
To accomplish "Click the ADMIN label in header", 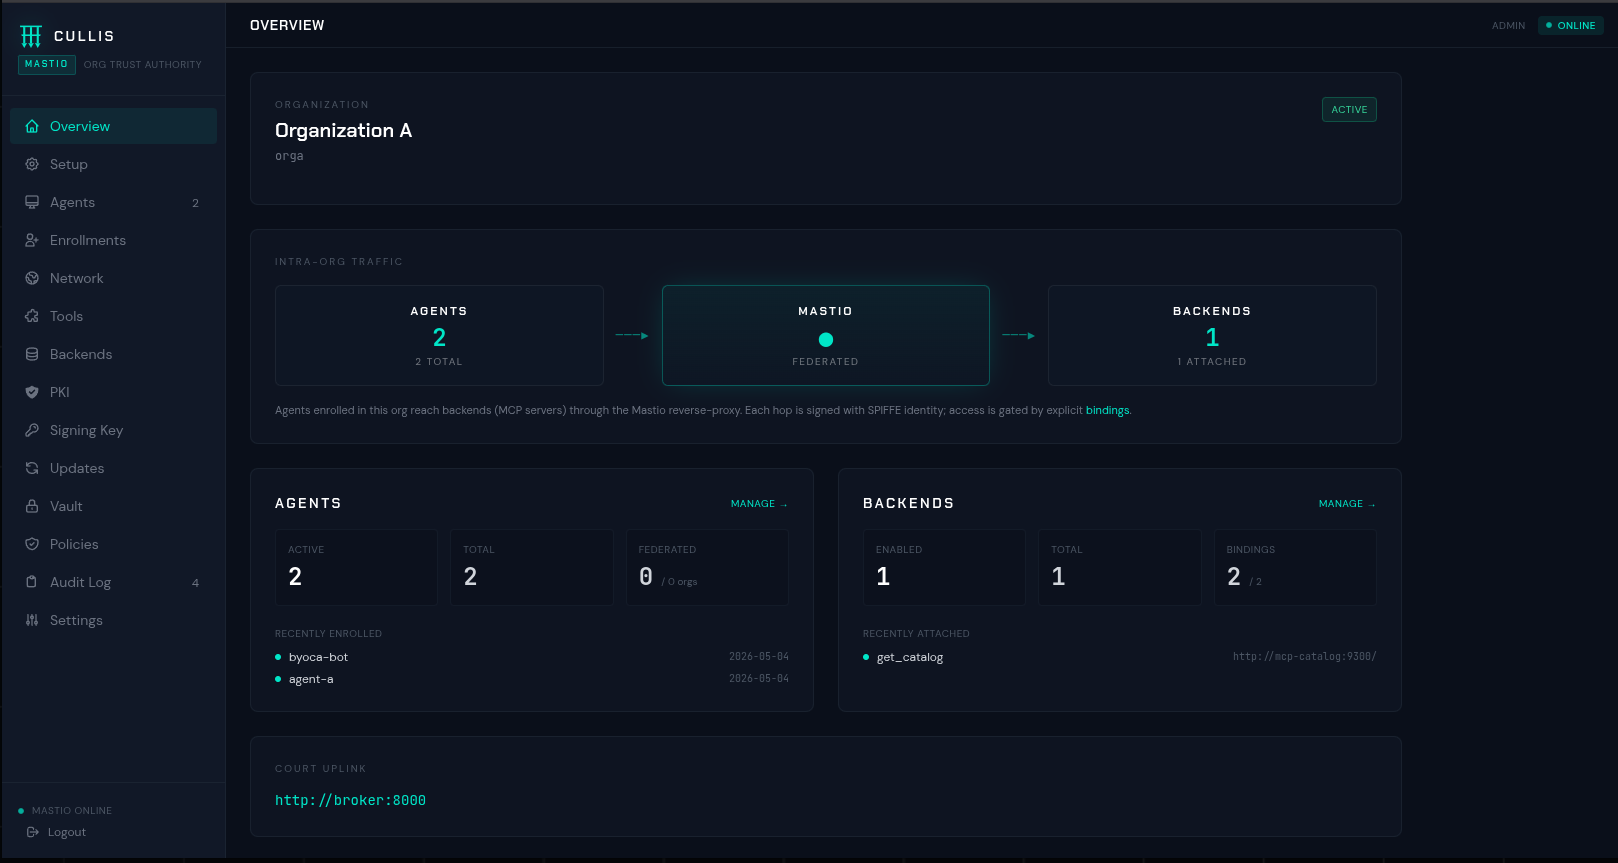I will (1508, 26).
